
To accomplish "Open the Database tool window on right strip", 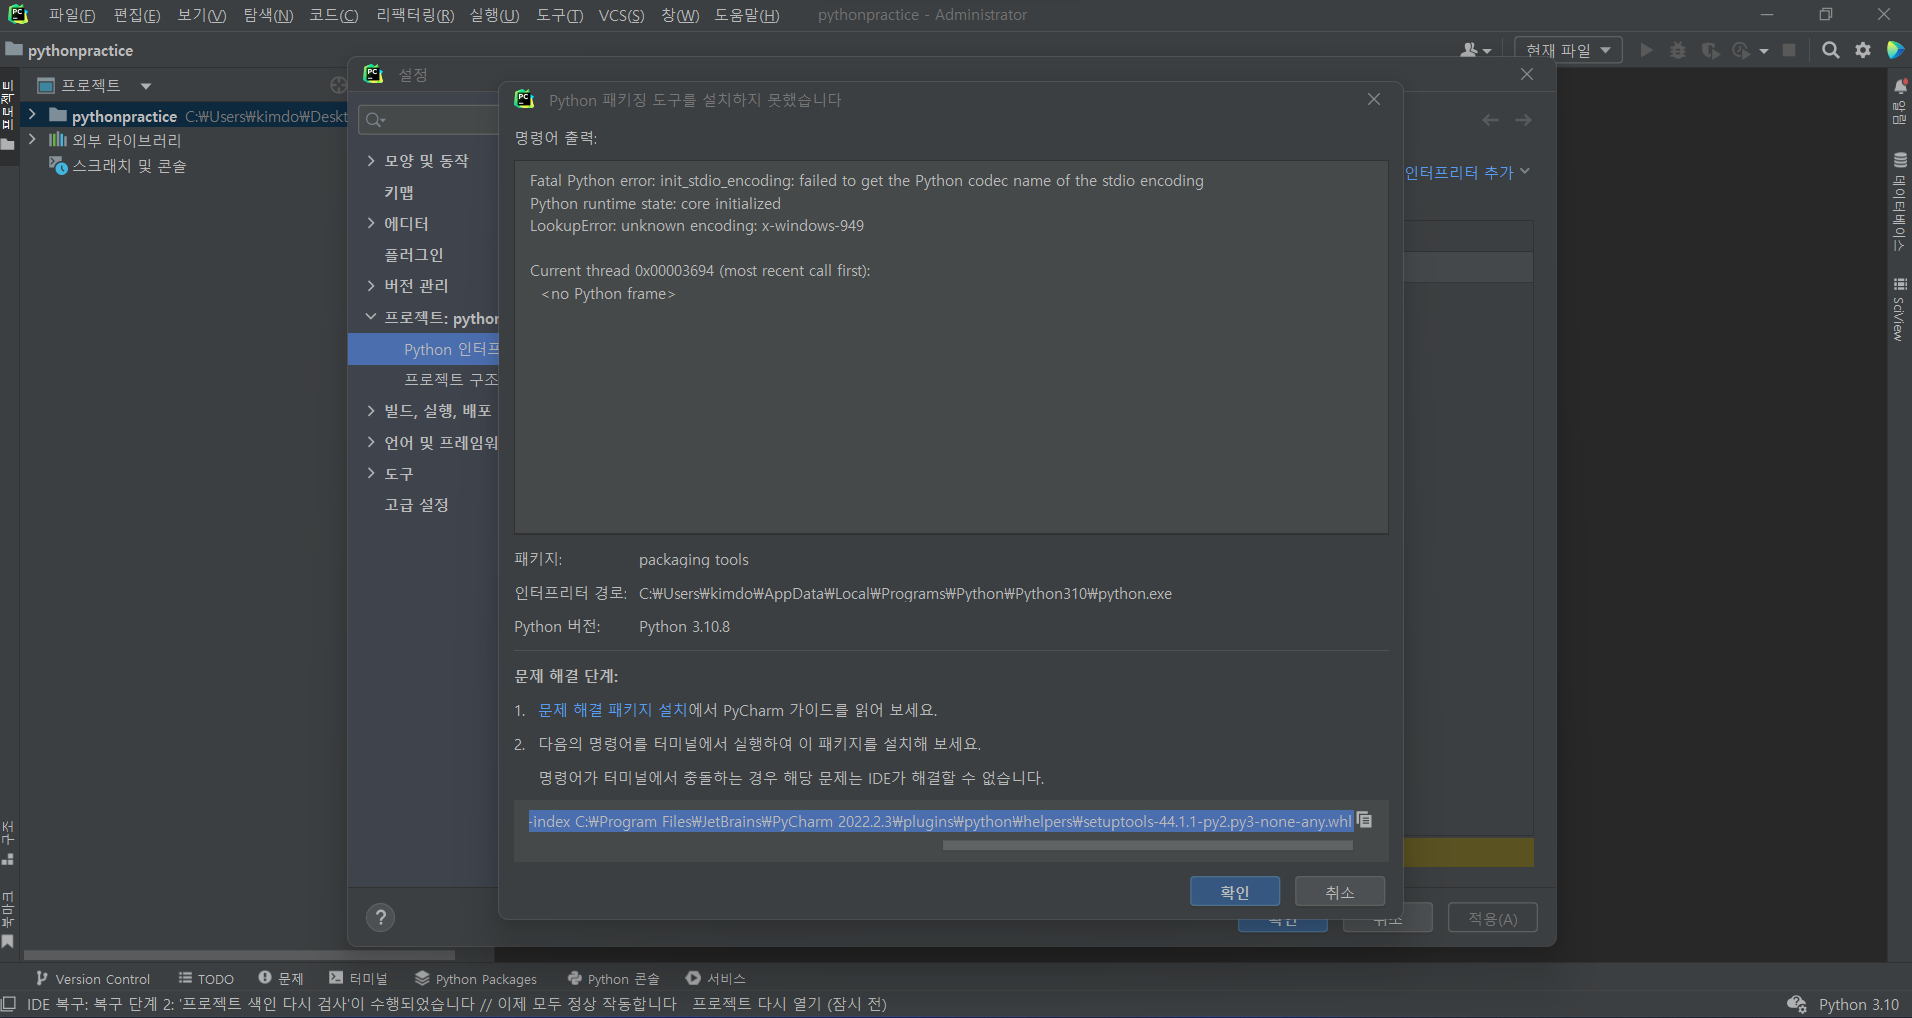I will pos(1900,200).
